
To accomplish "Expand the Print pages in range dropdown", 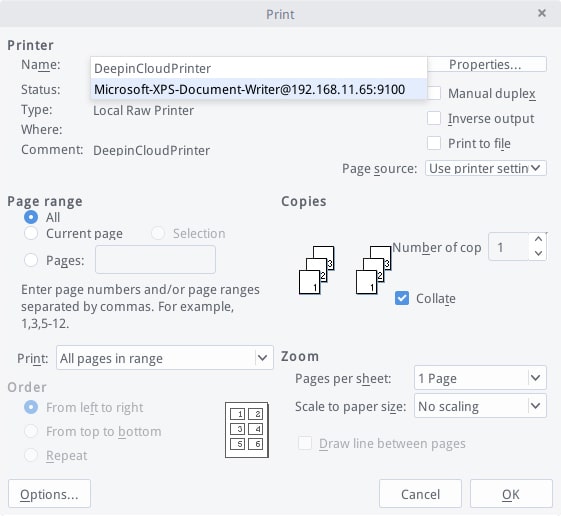I will pyautogui.click(x=165, y=357).
